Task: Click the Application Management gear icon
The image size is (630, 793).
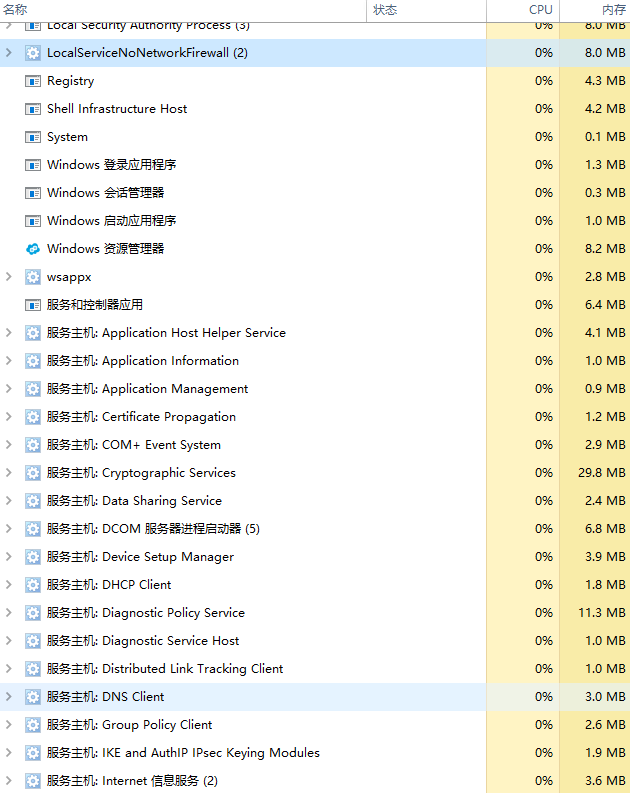Action: [33, 389]
